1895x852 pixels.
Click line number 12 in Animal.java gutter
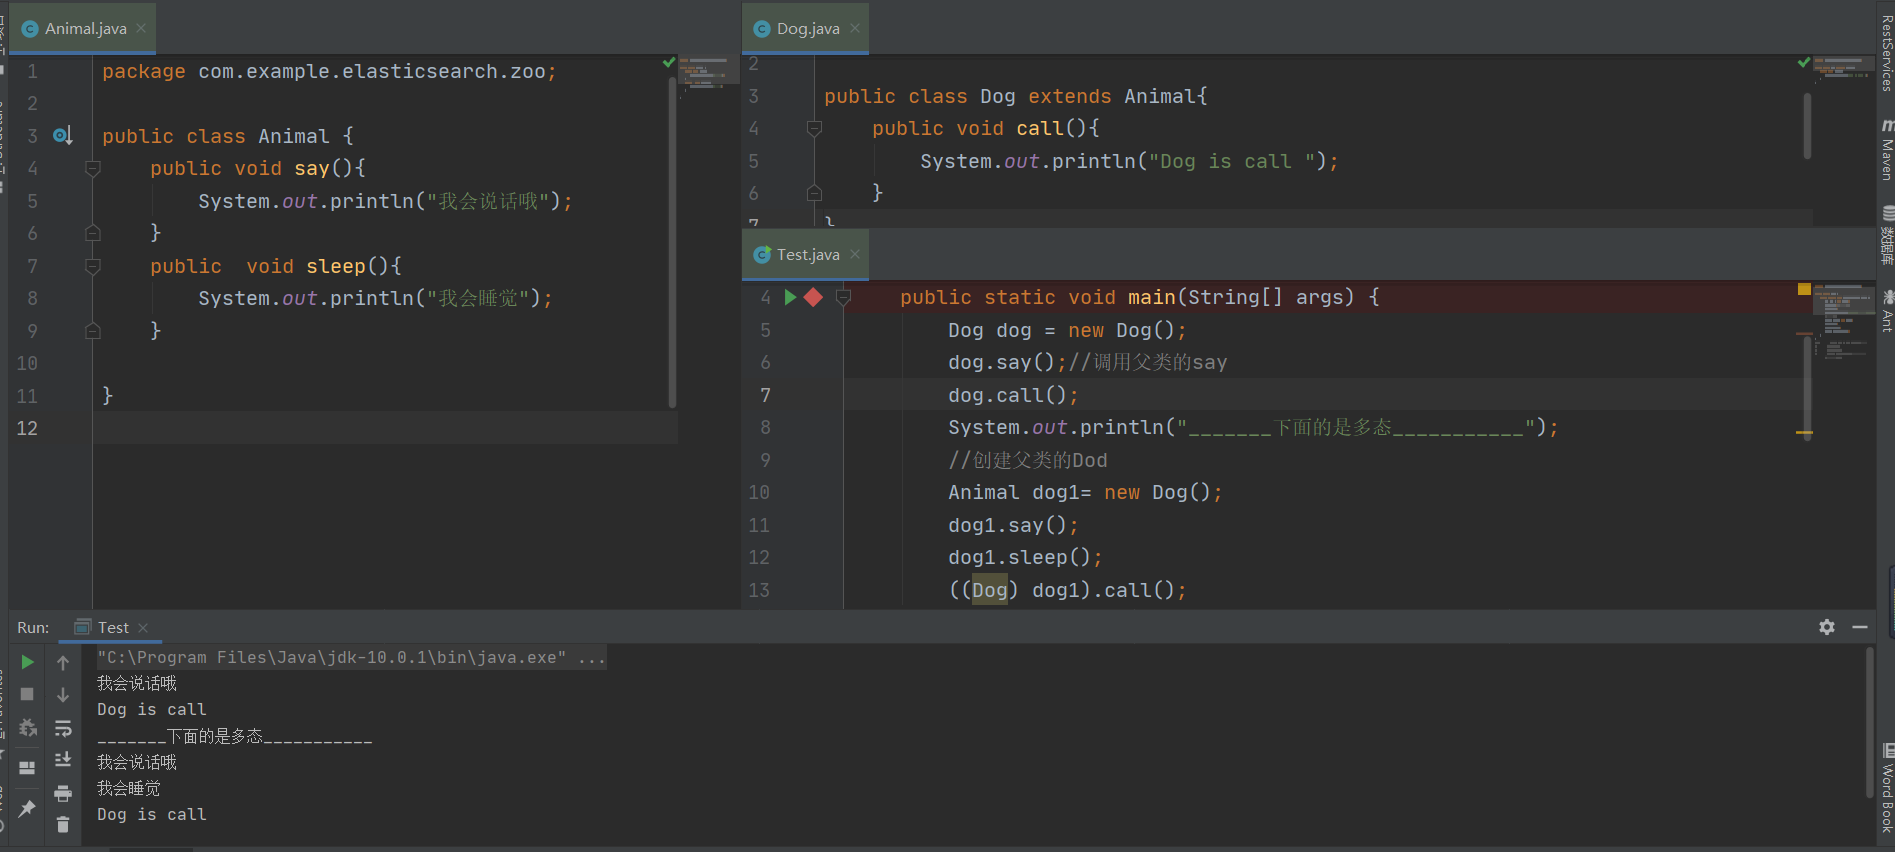[27, 428]
